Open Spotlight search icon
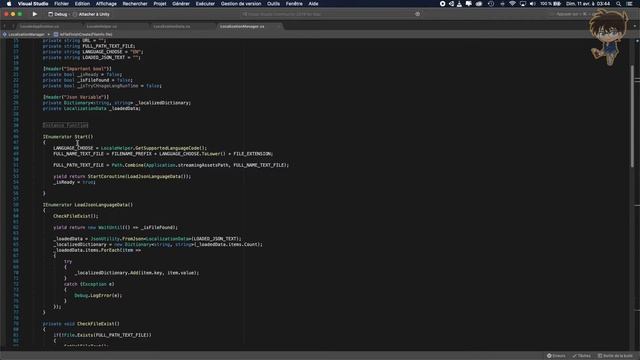This screenshot has height=360, width=640. pos(619,4)
